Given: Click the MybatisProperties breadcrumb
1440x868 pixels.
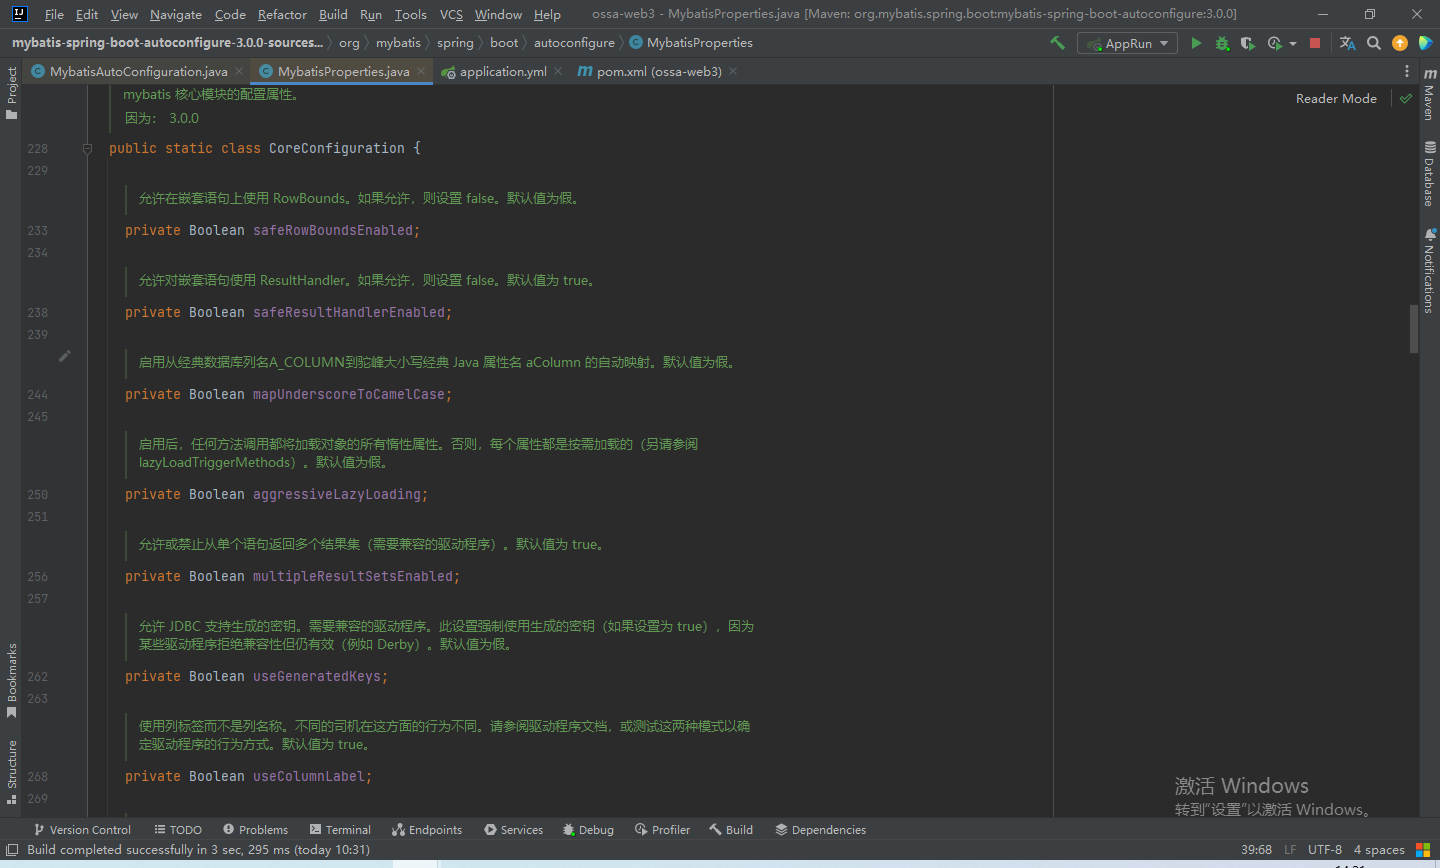Looking at the screenshot, I should (691, 43).
